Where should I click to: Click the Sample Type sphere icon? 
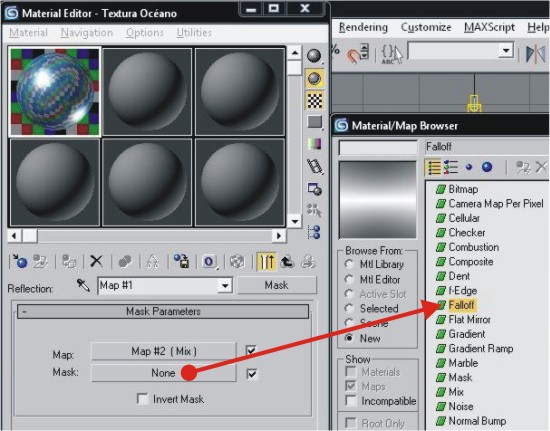click(314, 56)
